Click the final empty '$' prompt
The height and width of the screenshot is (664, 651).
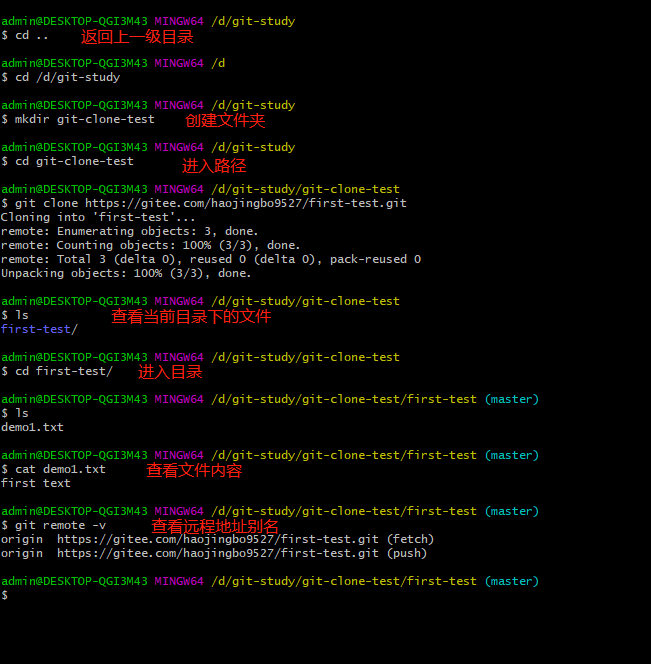5,595
